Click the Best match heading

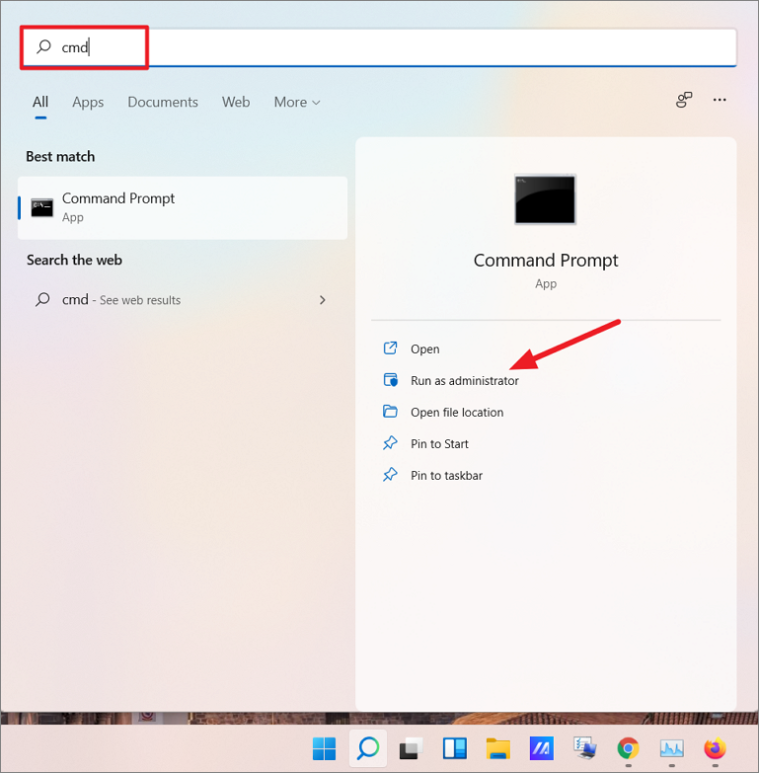point(60,157)
